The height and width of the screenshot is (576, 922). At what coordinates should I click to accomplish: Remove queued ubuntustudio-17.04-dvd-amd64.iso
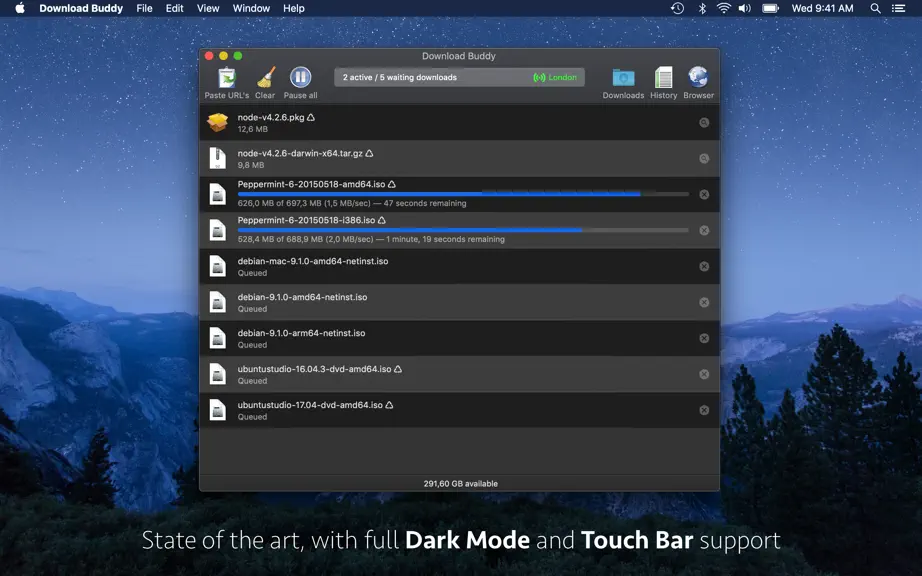[x=704, y=410]
